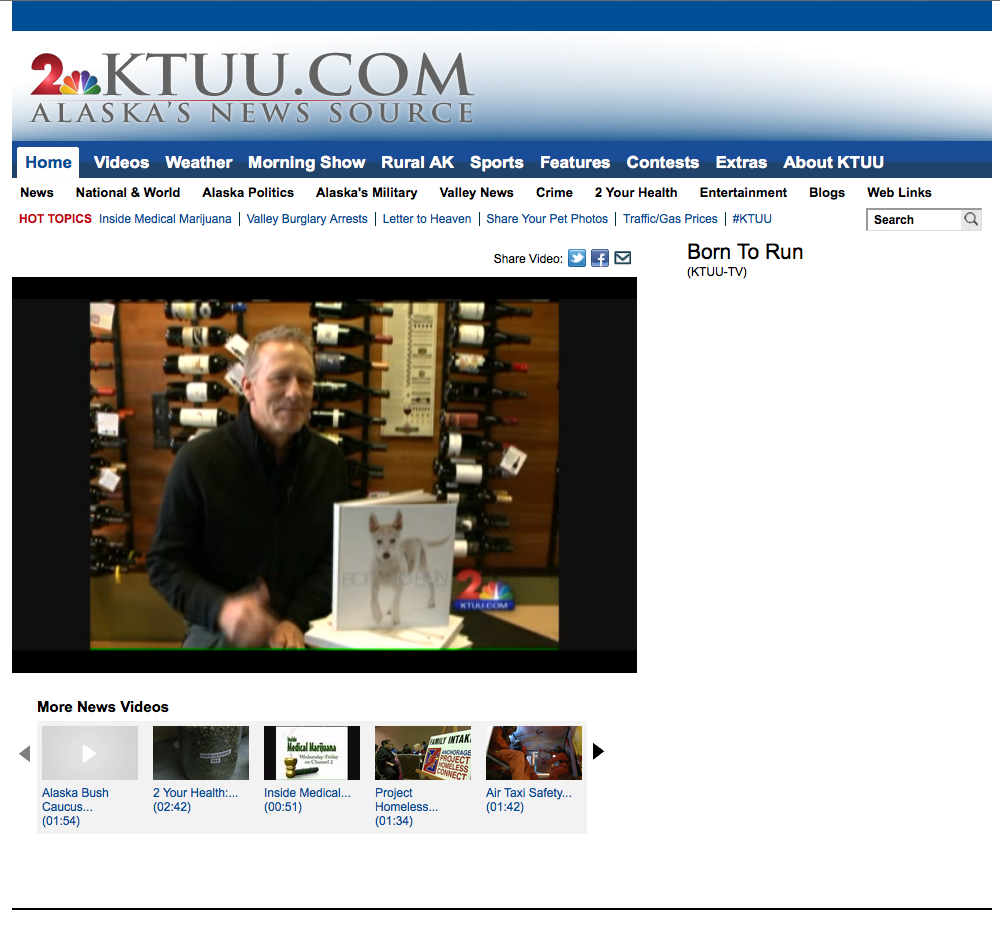Open the Alaska Politics link

248,193
